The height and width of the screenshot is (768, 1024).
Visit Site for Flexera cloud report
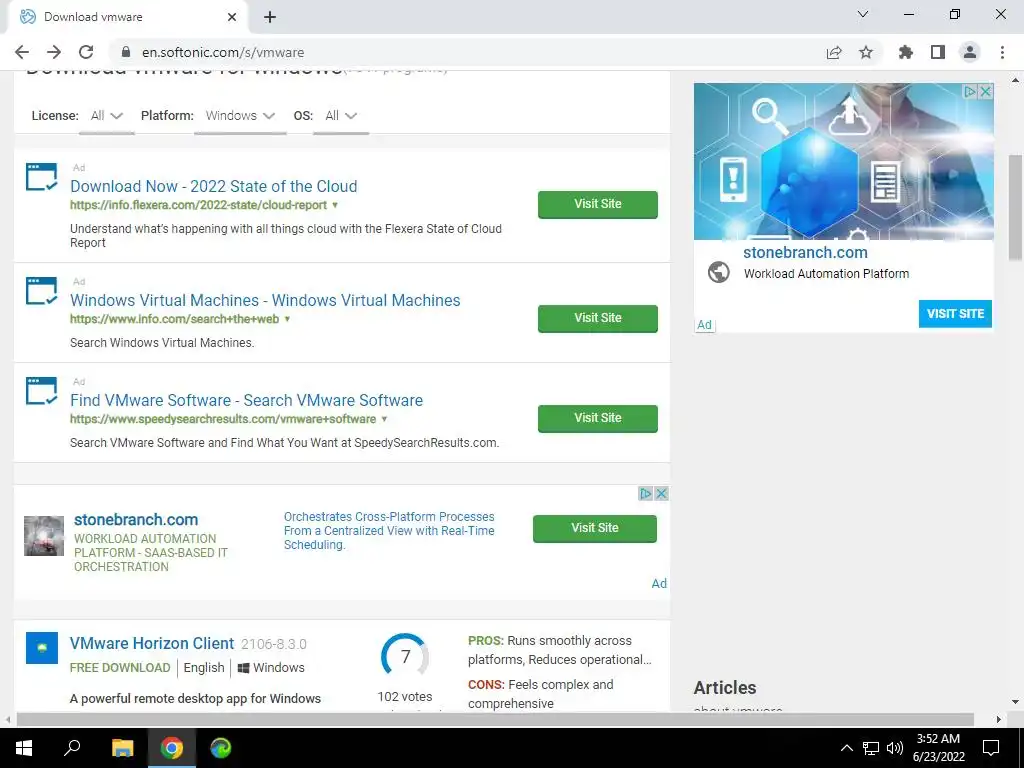click(x=598, y=204)
